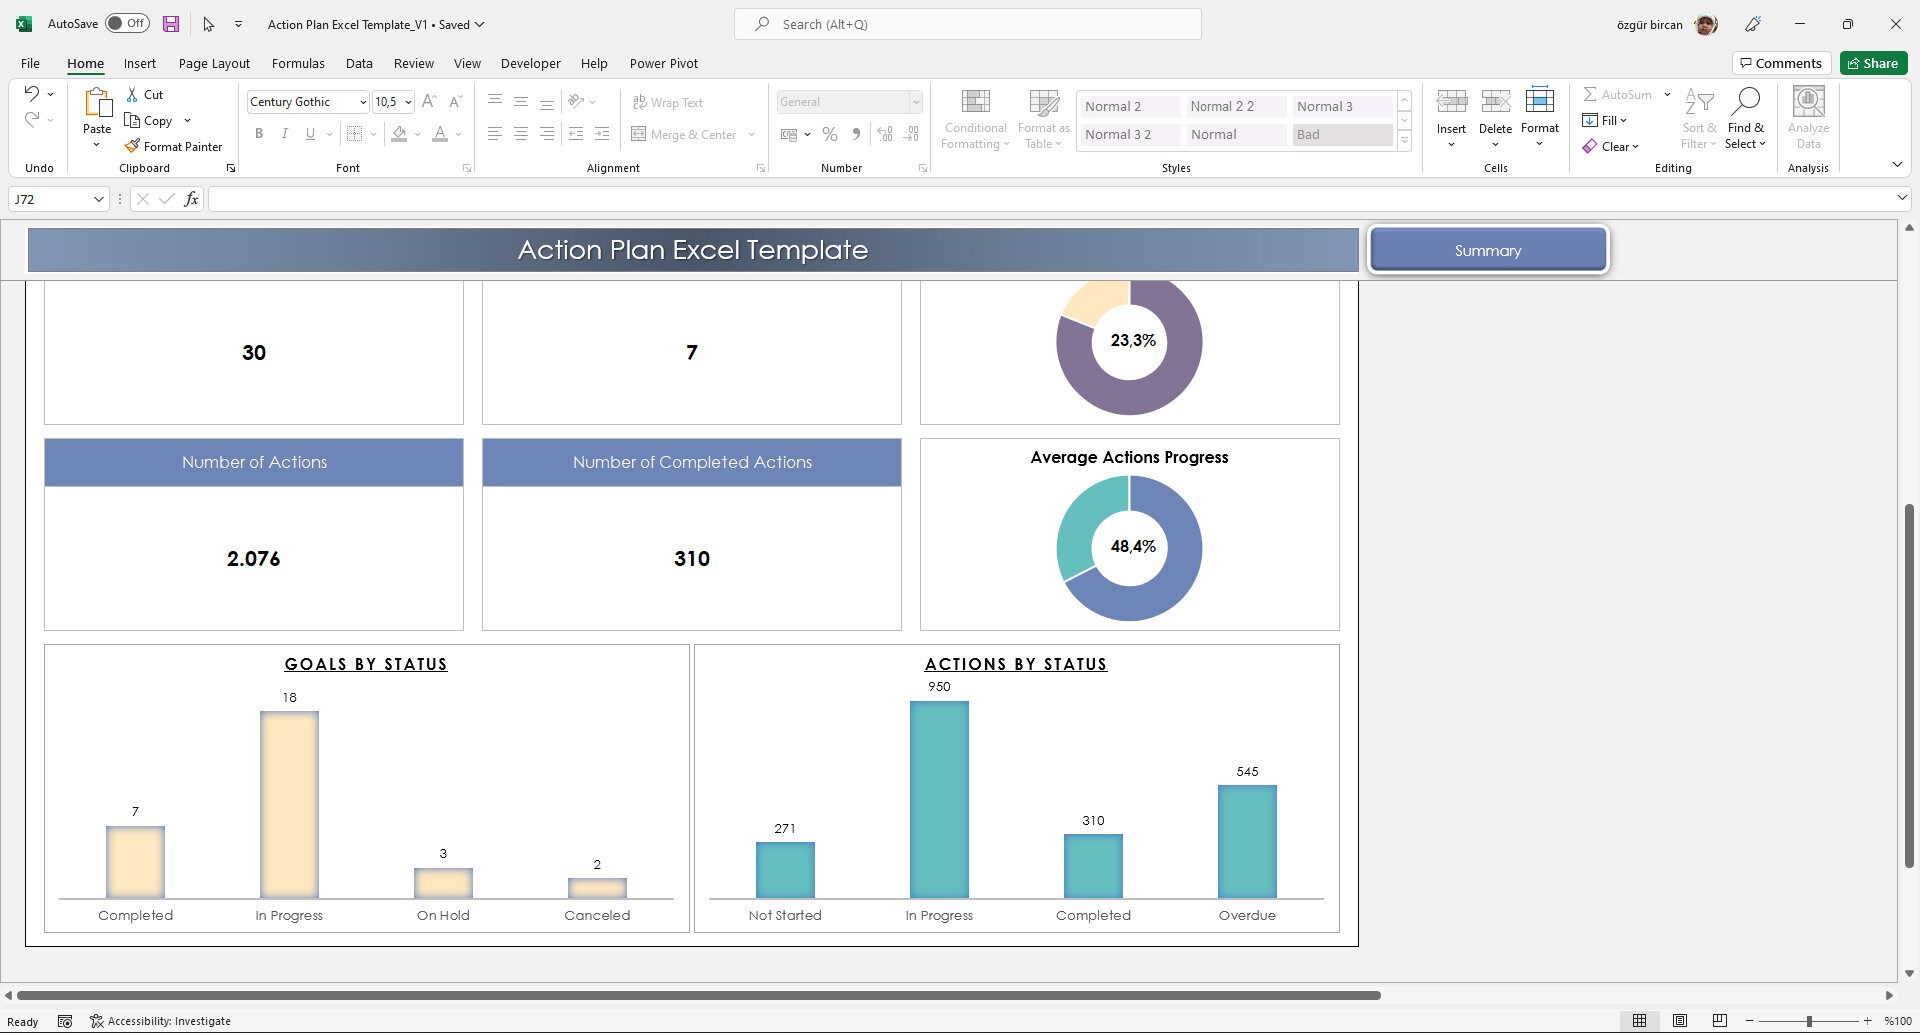Click the zoom slider handle
This screenshot has height=1033, width=1920.
[x=1809, y=1021]
